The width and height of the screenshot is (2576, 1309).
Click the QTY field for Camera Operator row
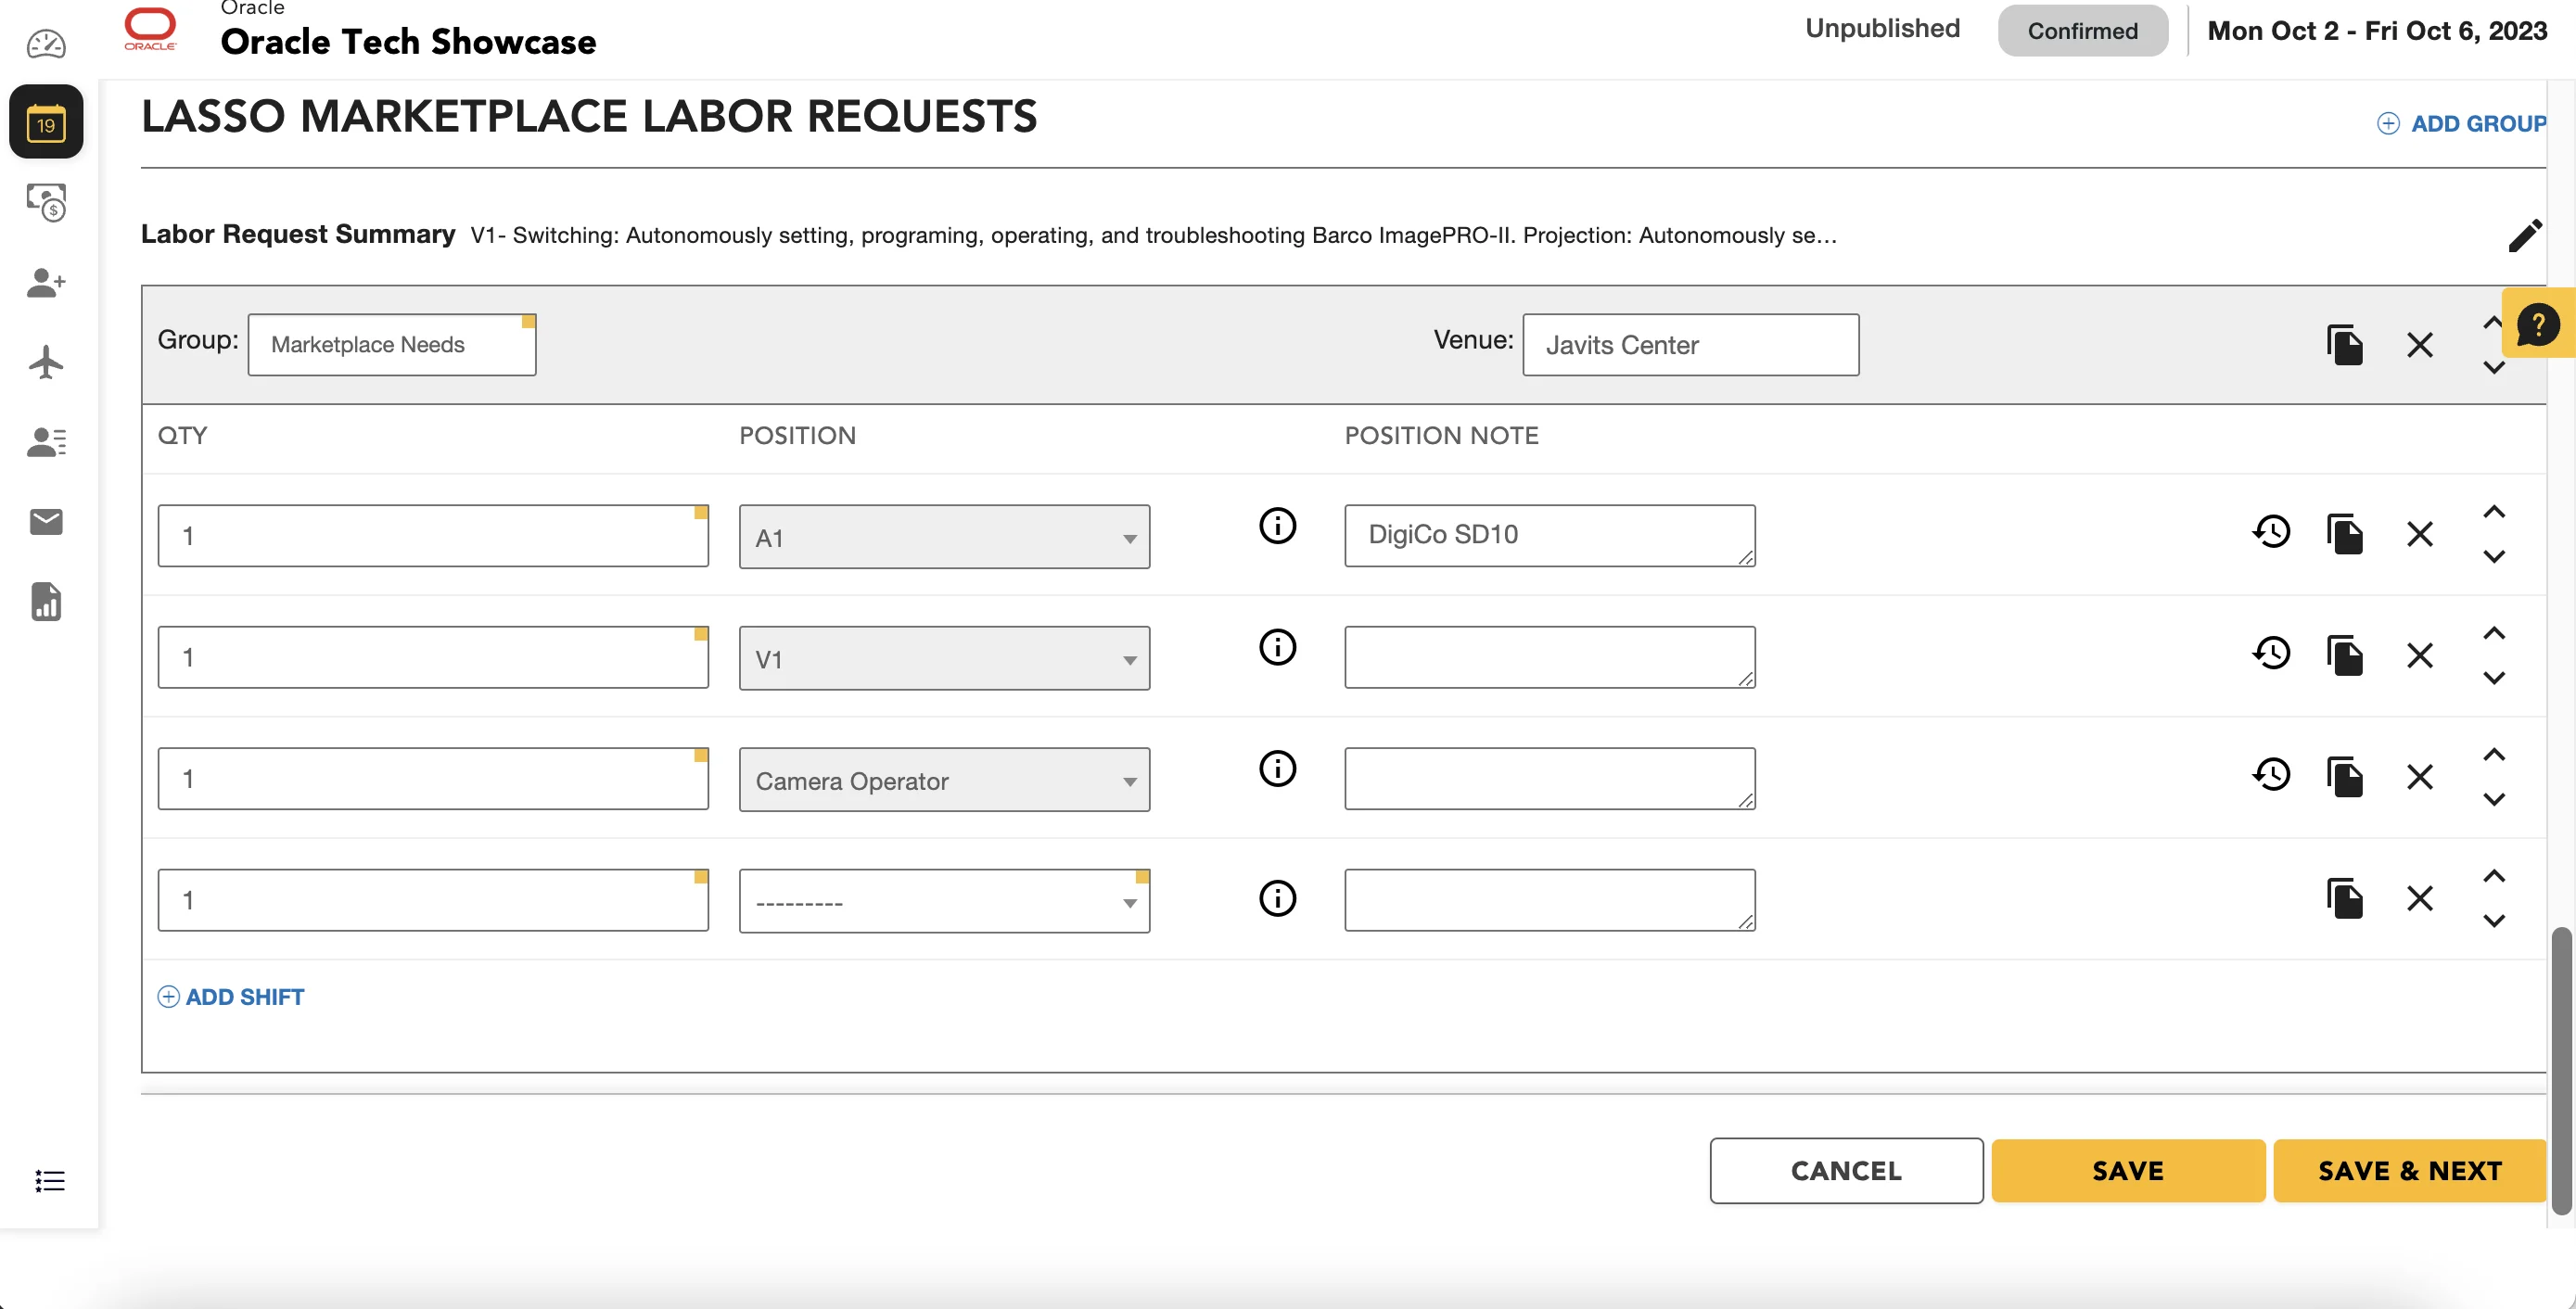pos(433,779)
